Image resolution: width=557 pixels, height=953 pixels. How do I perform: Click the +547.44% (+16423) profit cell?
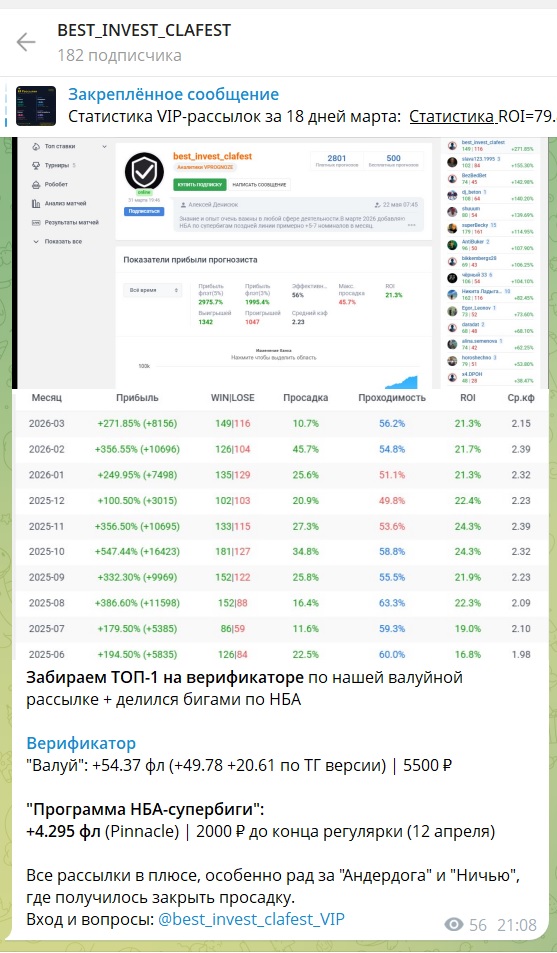tap(137, 551)
